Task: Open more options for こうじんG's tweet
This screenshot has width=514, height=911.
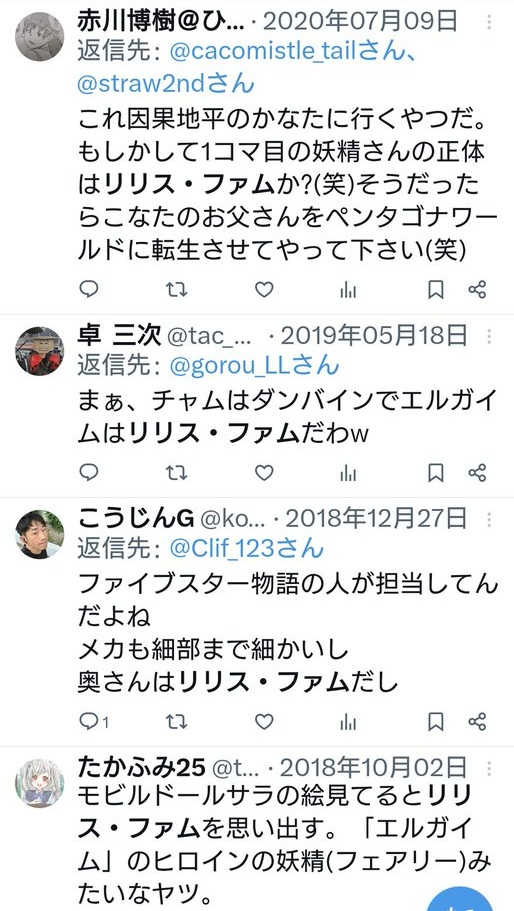Action: [x=489, y=519]
